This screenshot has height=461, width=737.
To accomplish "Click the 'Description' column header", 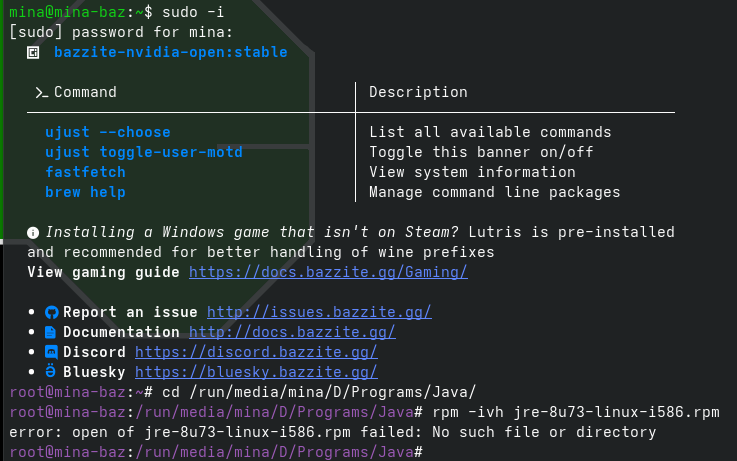I will tap(418, 92).
